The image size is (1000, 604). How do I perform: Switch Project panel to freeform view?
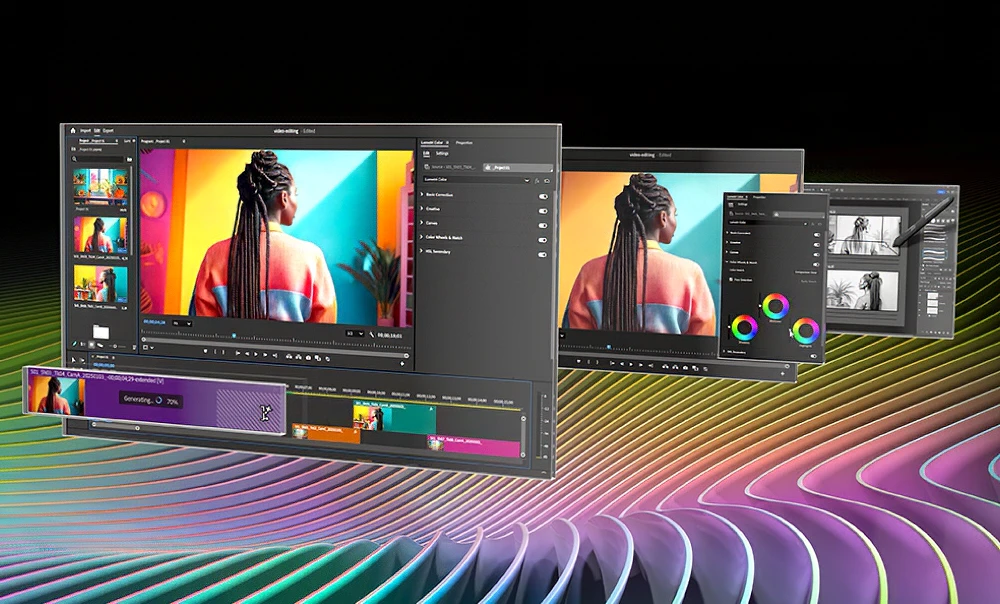click(x=99, y=345)
